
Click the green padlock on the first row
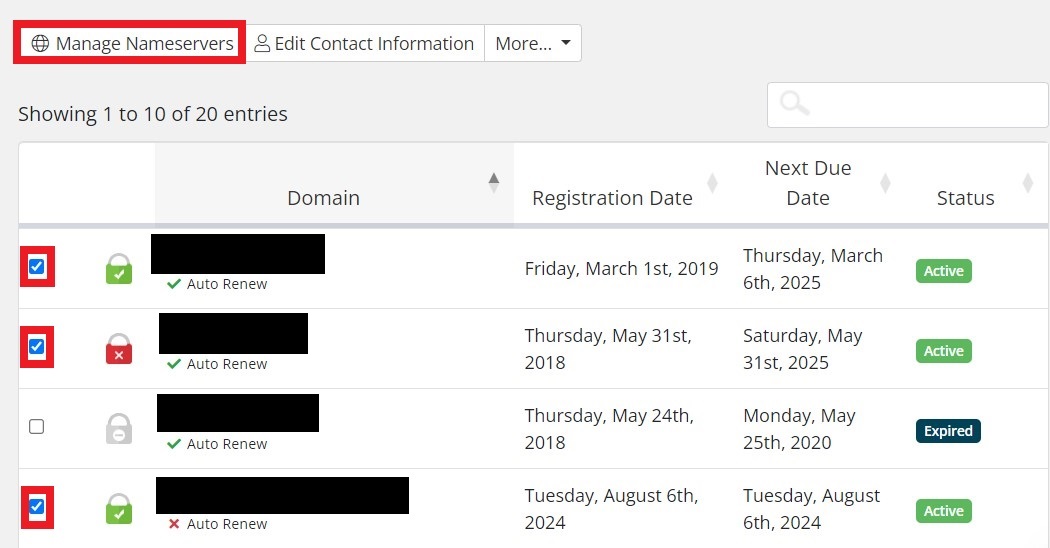(x=119, y=269)
